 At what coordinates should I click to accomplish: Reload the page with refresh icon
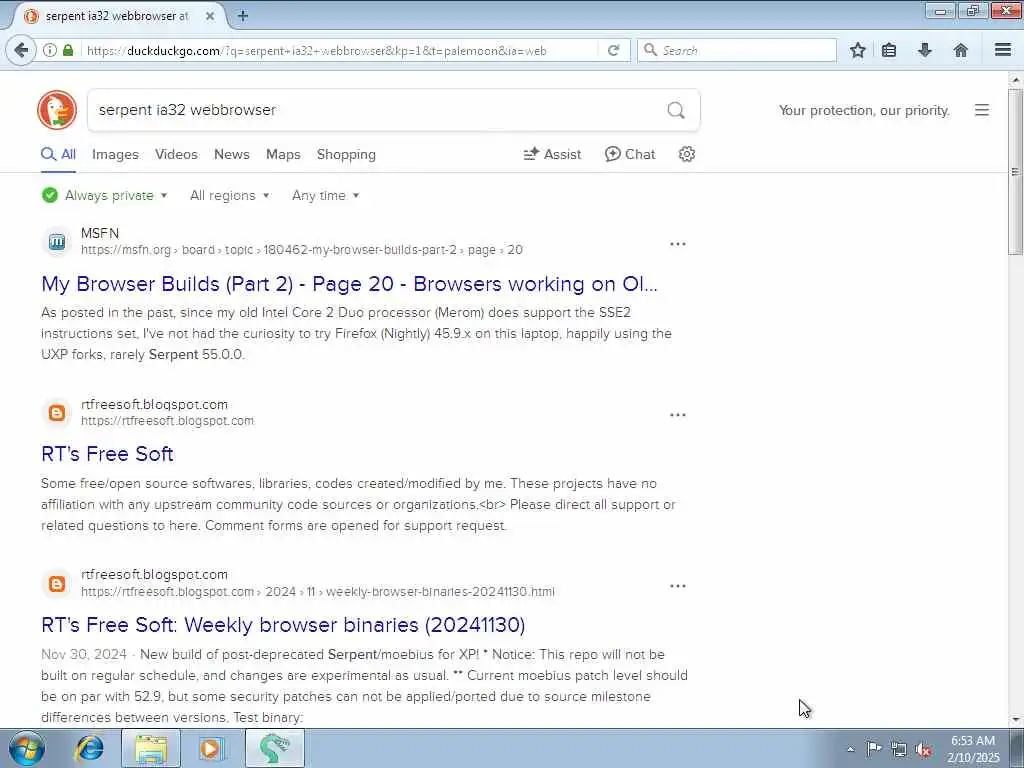click(613, 50)
